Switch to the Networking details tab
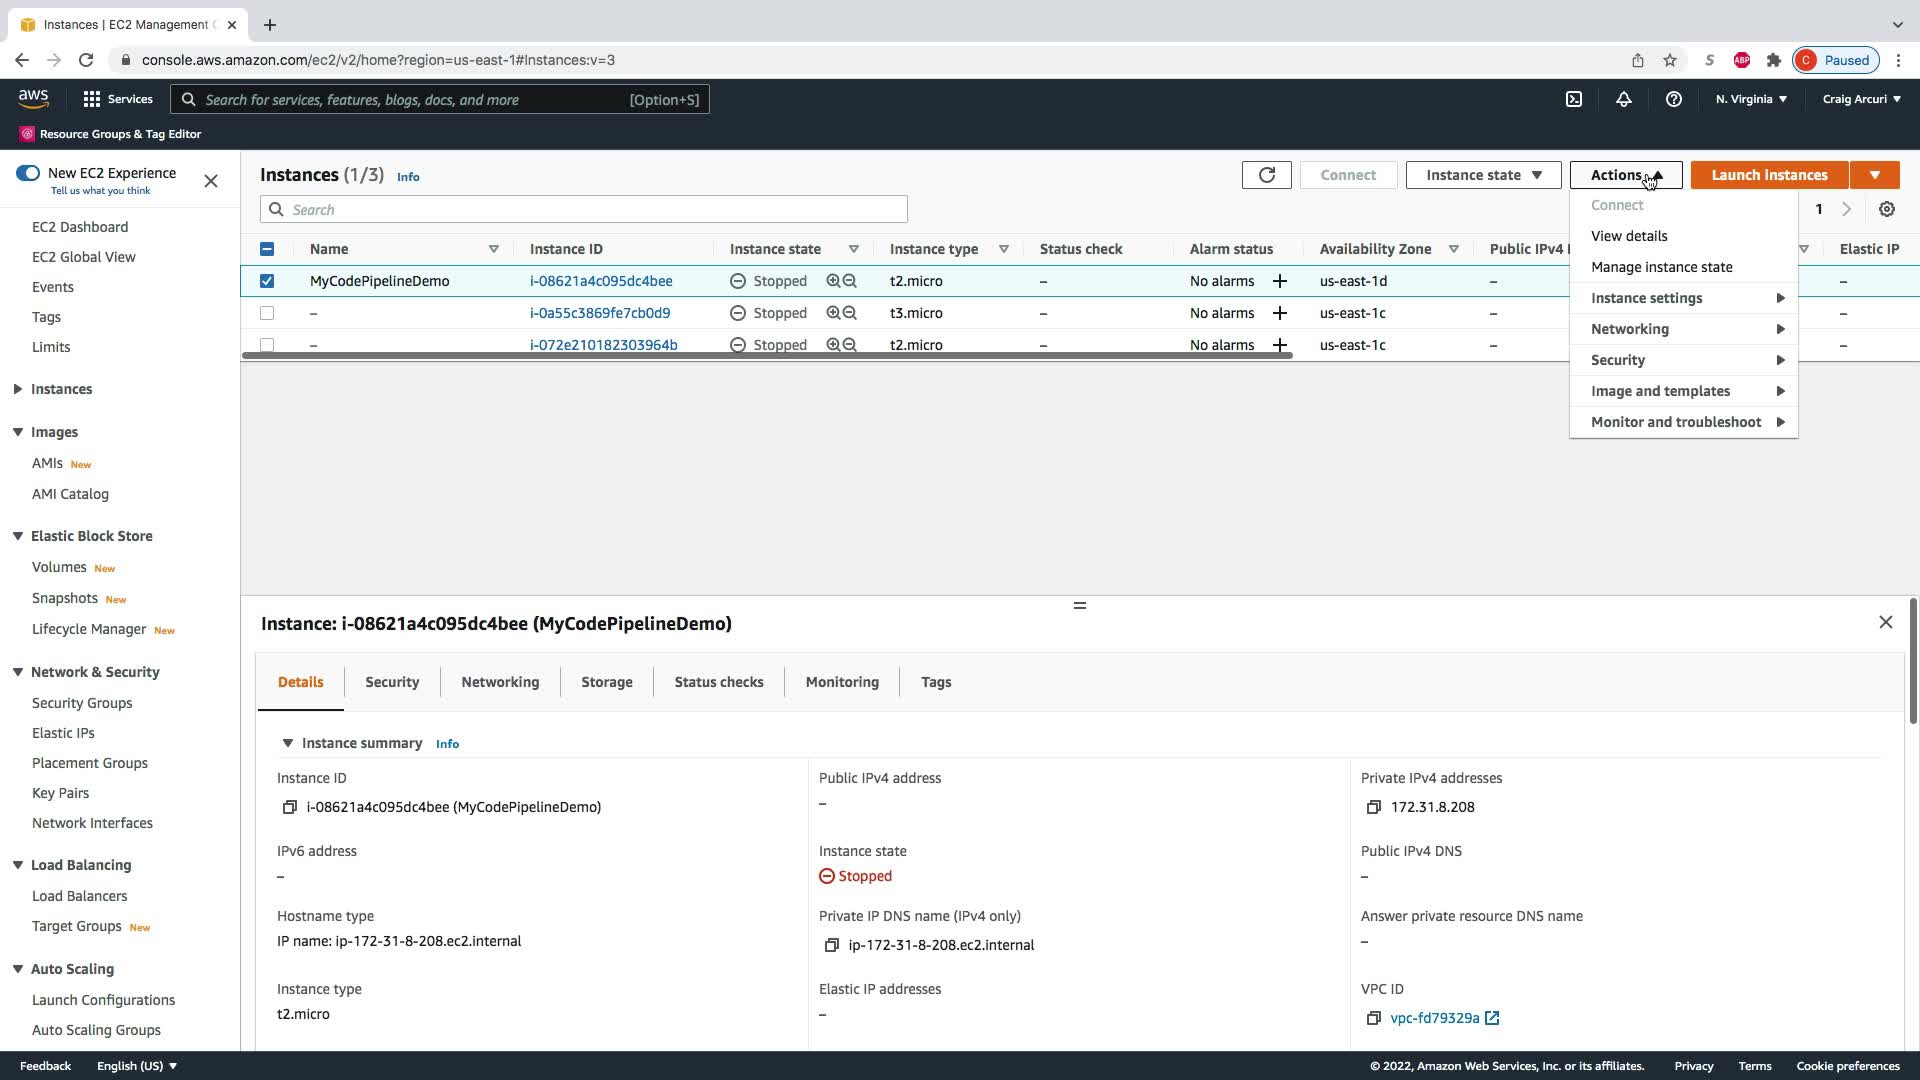Image resolution: width=1920 pixels, height=1080 pixels. [x=500, y=682]
